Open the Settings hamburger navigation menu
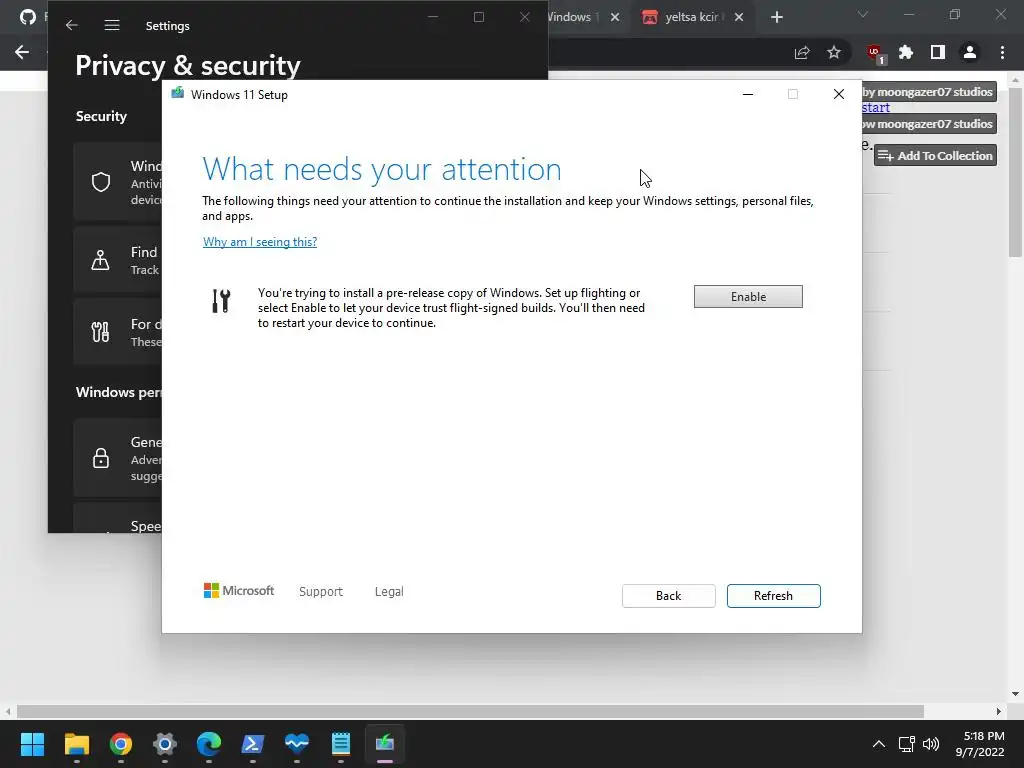Image resolution: width=1024 pixels, height=768 pixels. click(x=112, y=25)
